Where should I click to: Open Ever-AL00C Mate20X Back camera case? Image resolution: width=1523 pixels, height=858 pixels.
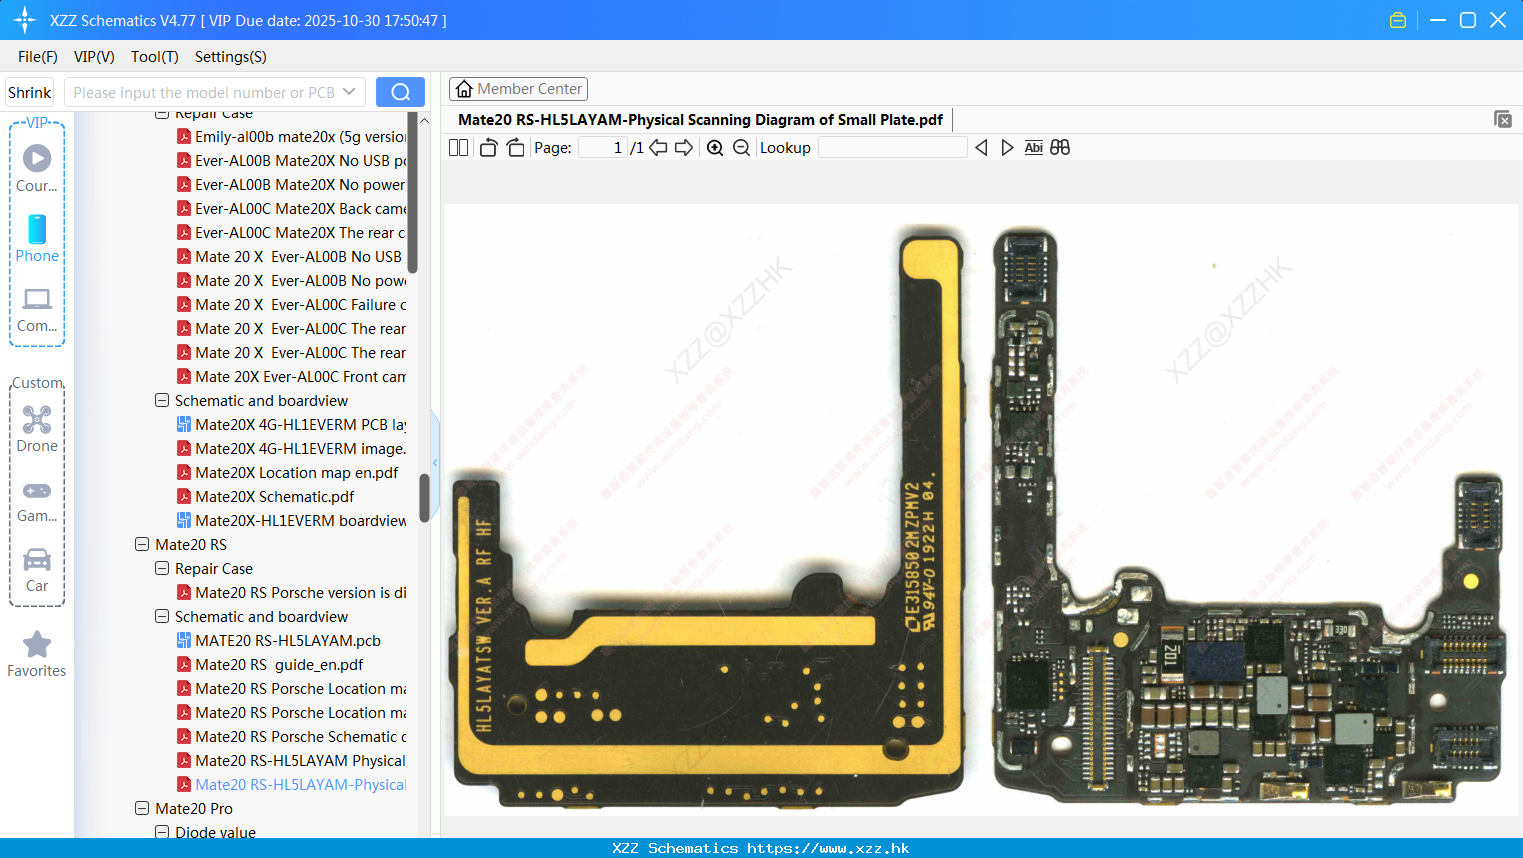(300, 208)
